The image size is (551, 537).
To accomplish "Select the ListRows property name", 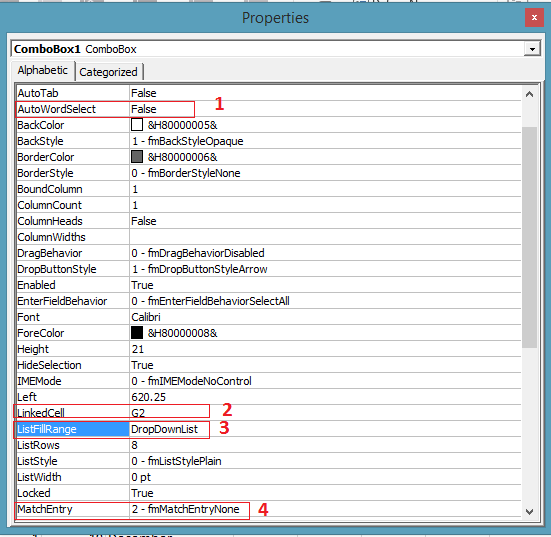I will 38,445.
